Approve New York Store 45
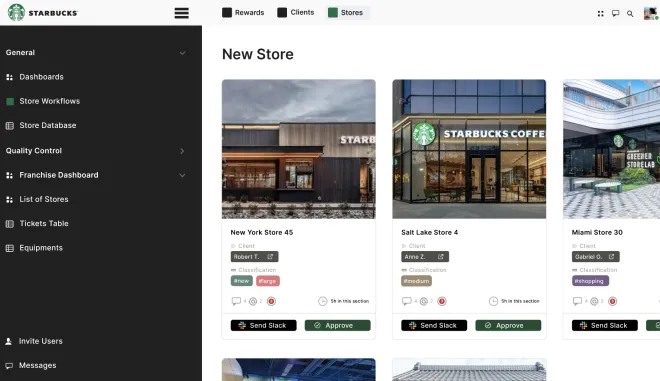 click(x=338, y=325)
